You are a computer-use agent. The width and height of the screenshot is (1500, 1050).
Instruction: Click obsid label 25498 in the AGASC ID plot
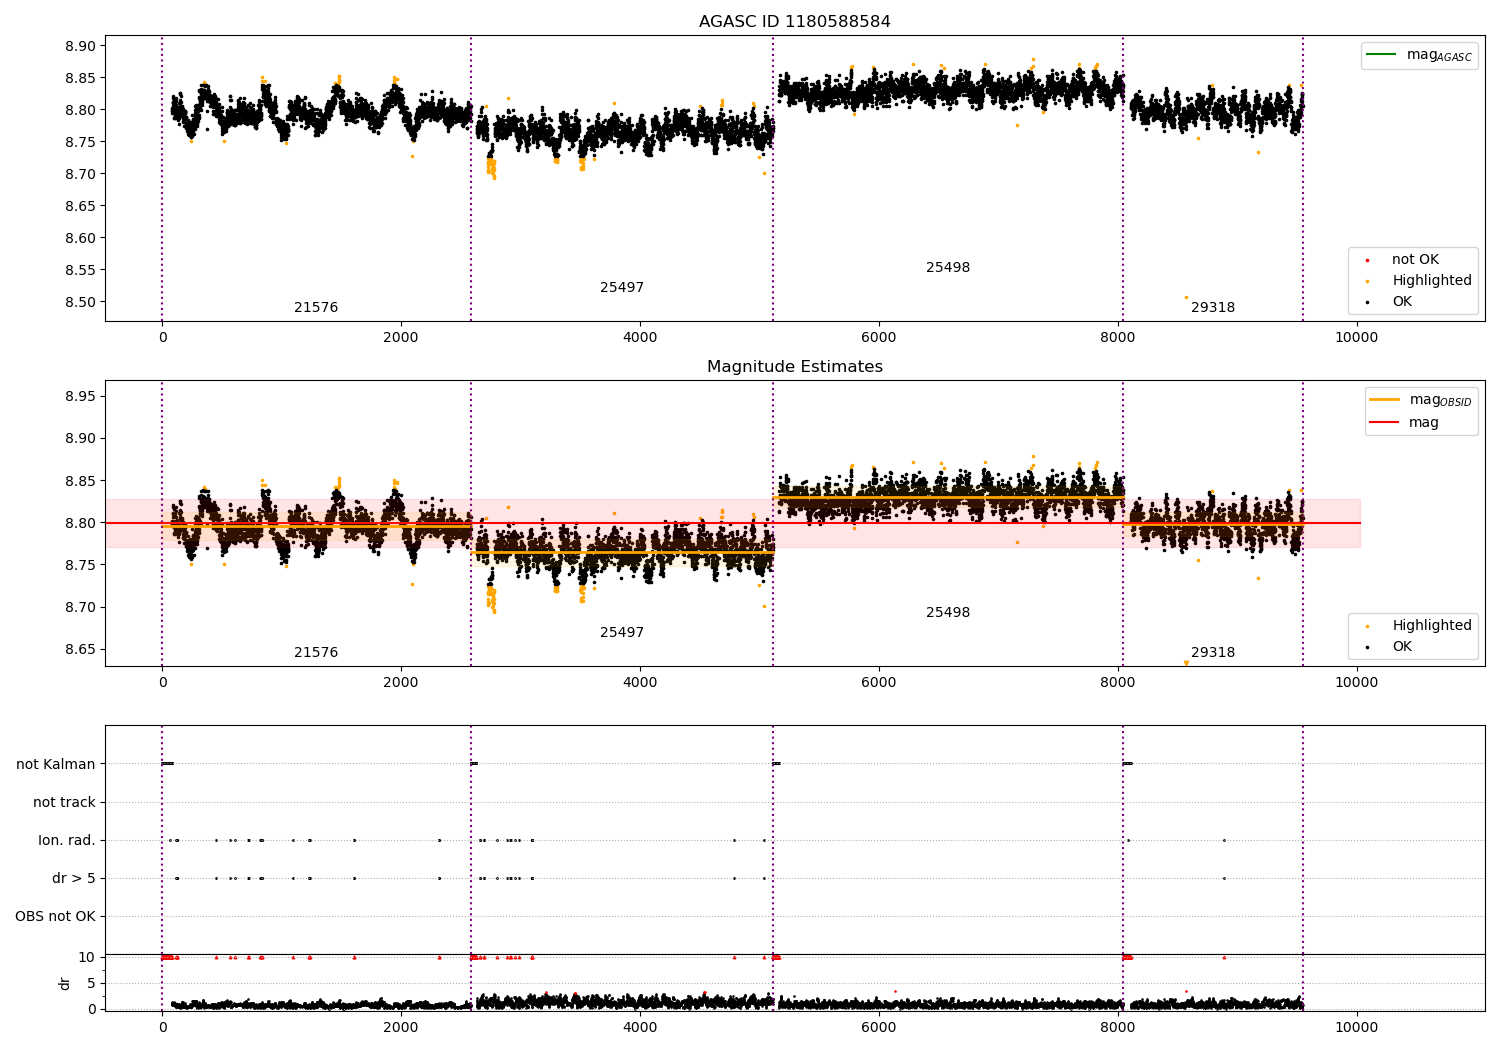coord(948,268)
